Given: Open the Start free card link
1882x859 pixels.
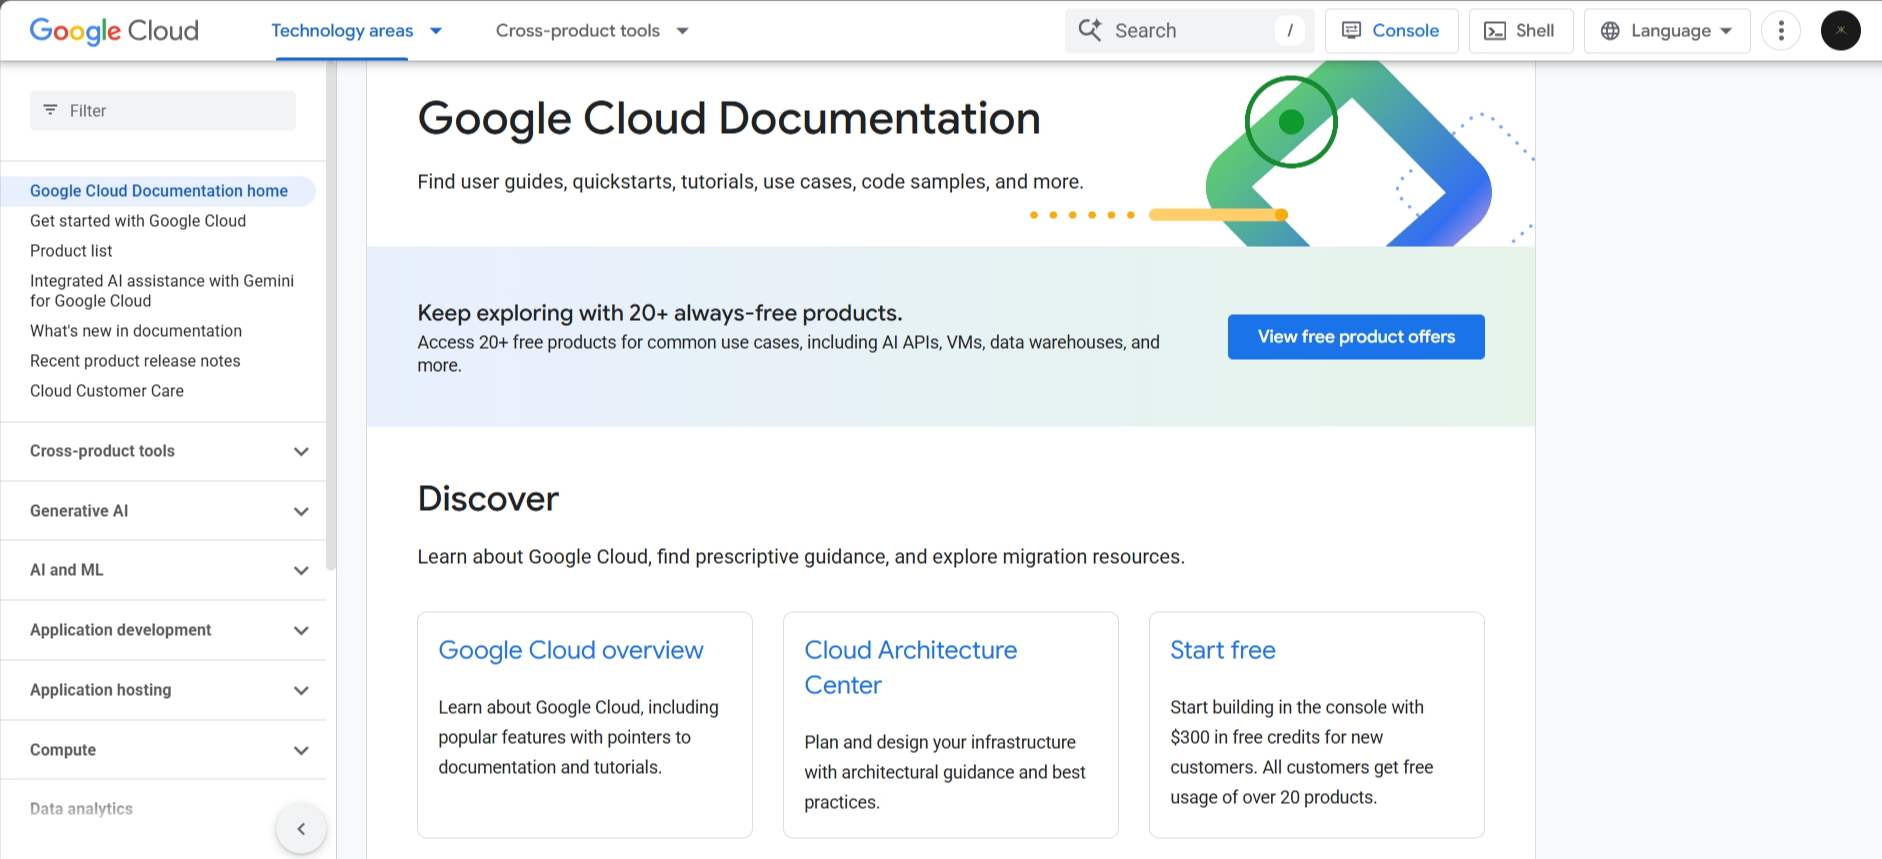Looking at the screenshot, I should pos(1223,650).
